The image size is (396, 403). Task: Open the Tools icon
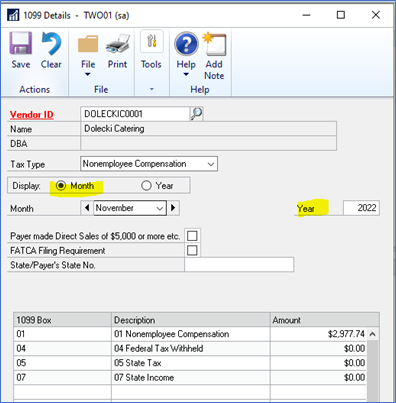(152, 41)
